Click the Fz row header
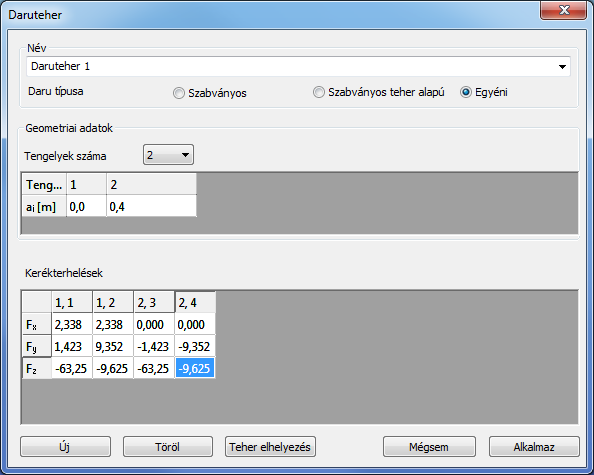Viewport: 594px width, 475px height. click(36, 368)
